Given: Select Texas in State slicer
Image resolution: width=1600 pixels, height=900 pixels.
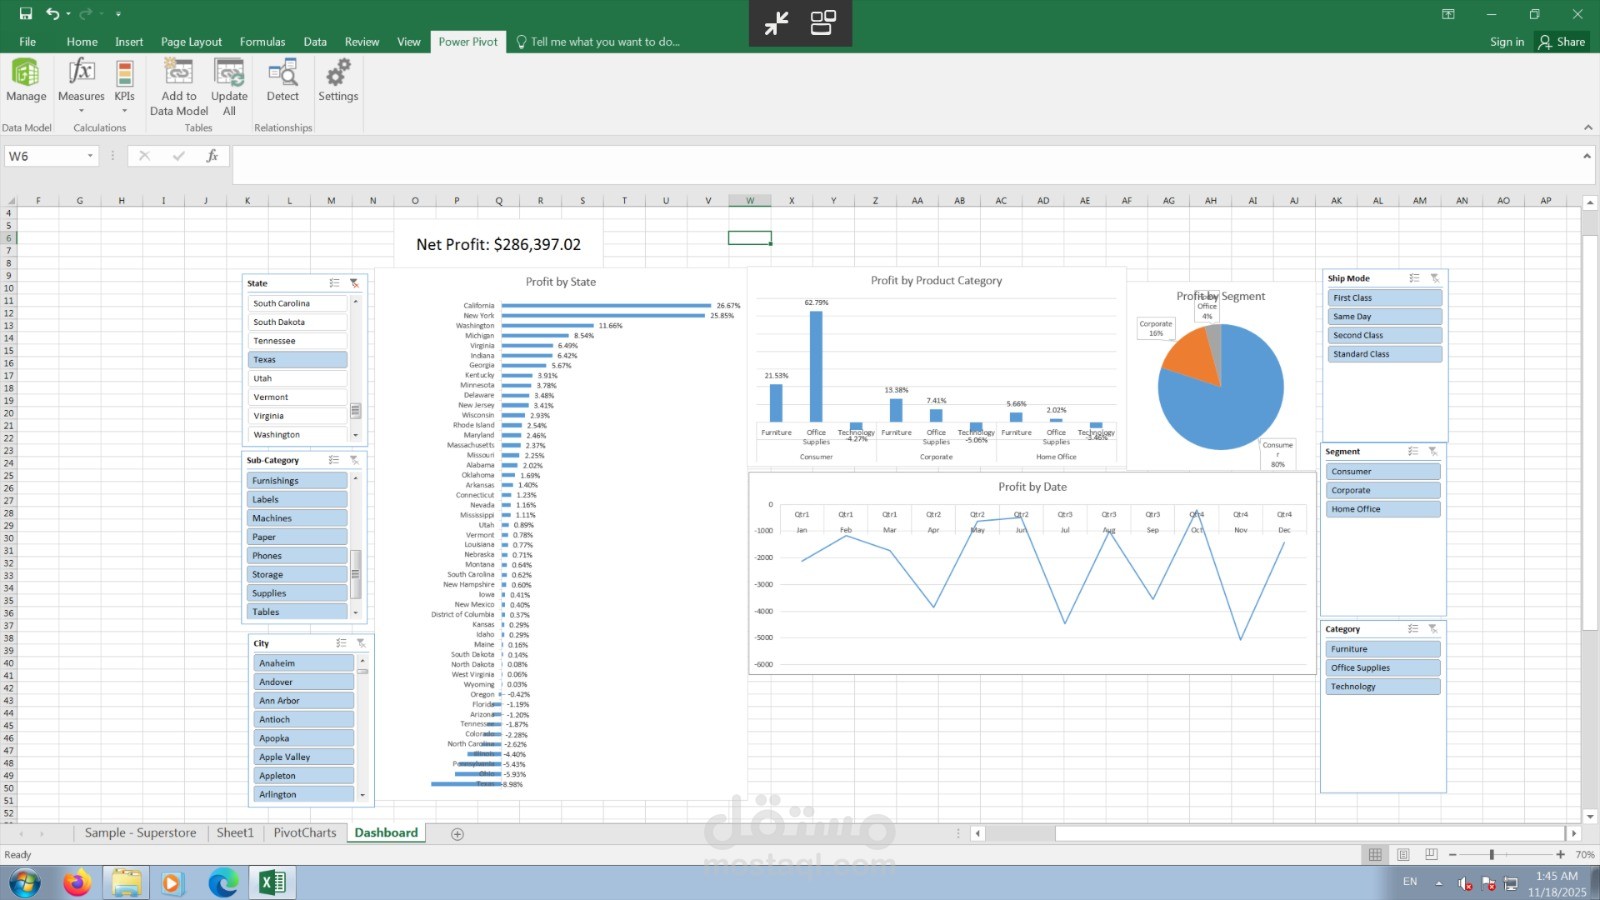Looking at the screenshot, I should [x=297, y=360].
